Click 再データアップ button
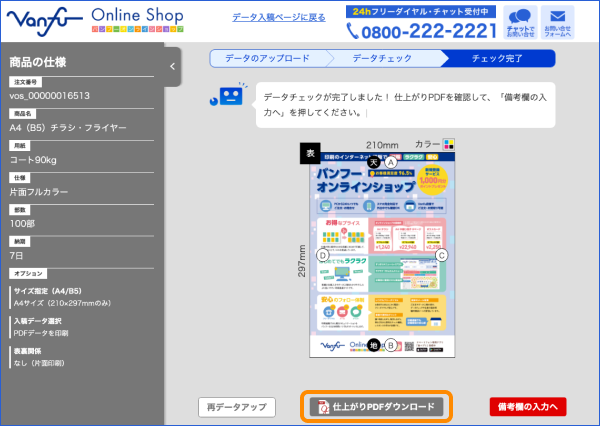This screenshot has height=426, width=600. [x=237, y=407]
